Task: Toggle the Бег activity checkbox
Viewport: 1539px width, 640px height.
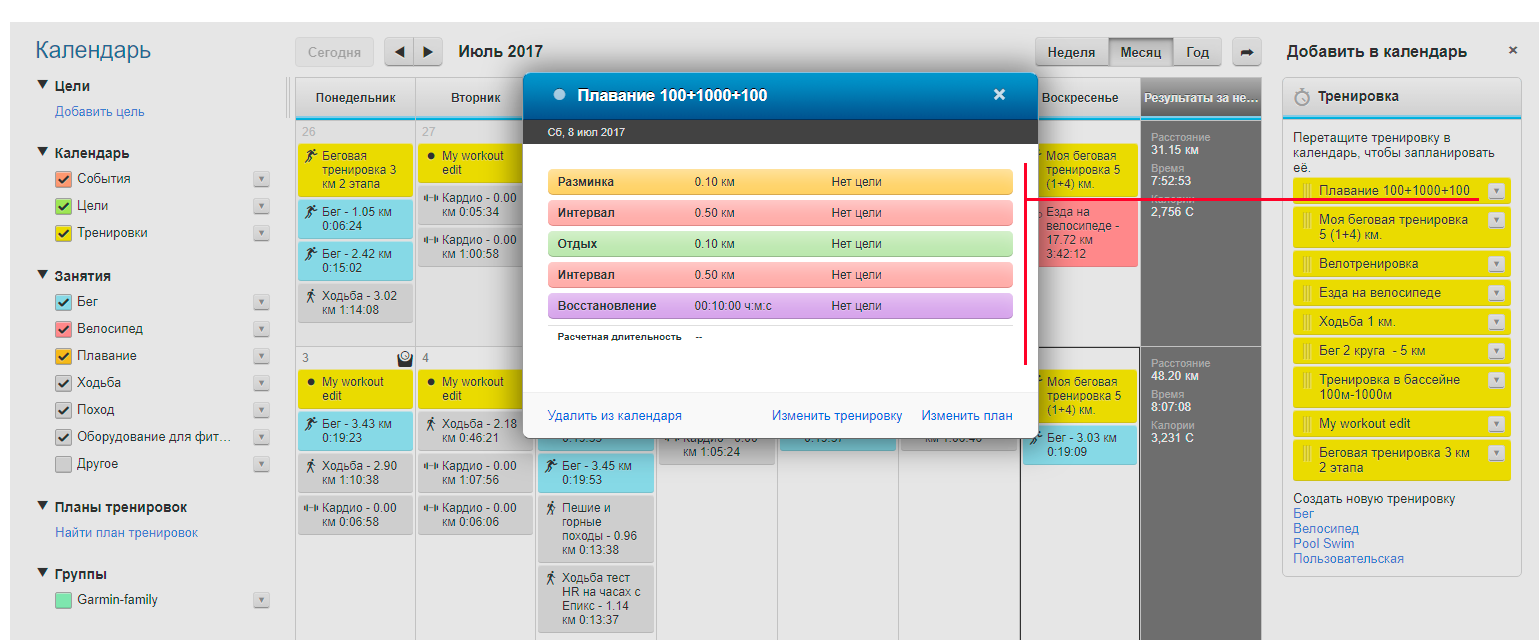Action: click(x=63, y=302)
